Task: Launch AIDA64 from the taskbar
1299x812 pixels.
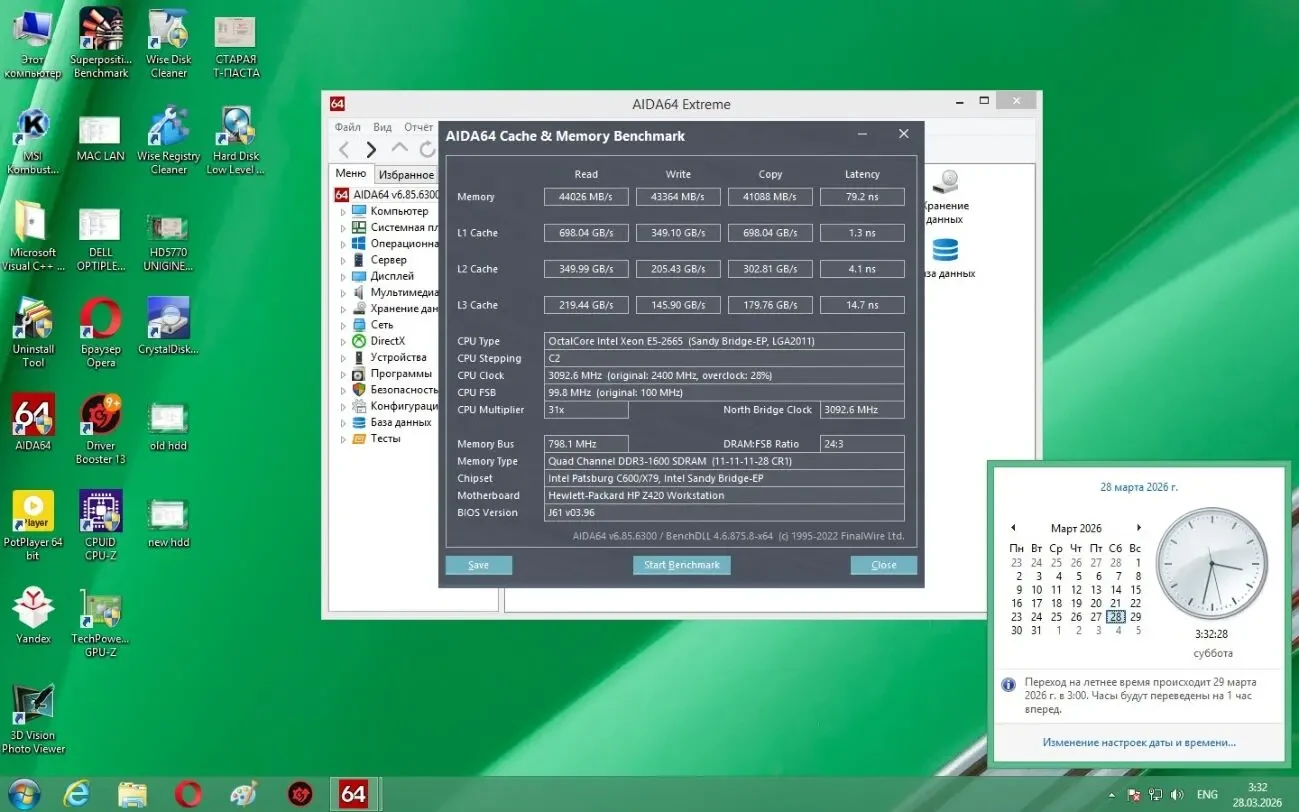Action: (x=354, y=793)
